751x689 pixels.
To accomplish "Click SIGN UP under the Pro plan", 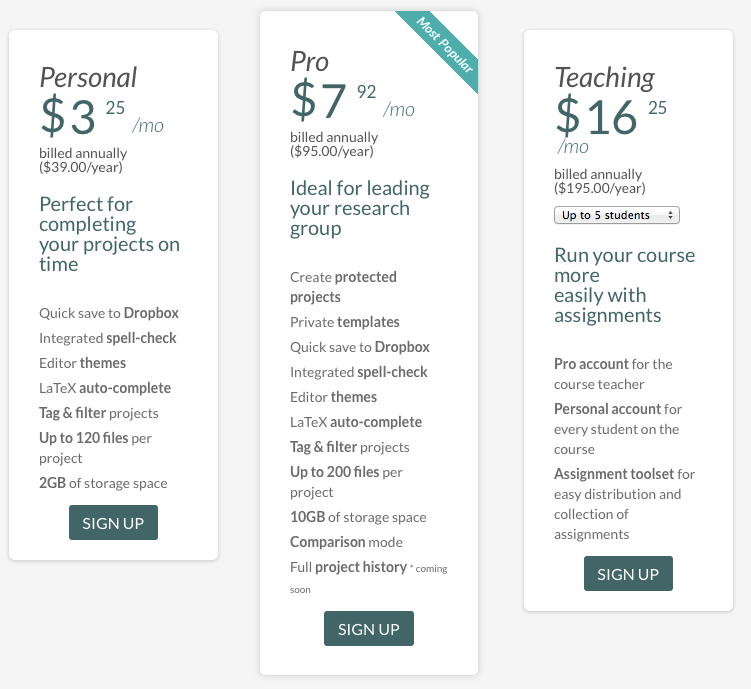I will (369, 628).
